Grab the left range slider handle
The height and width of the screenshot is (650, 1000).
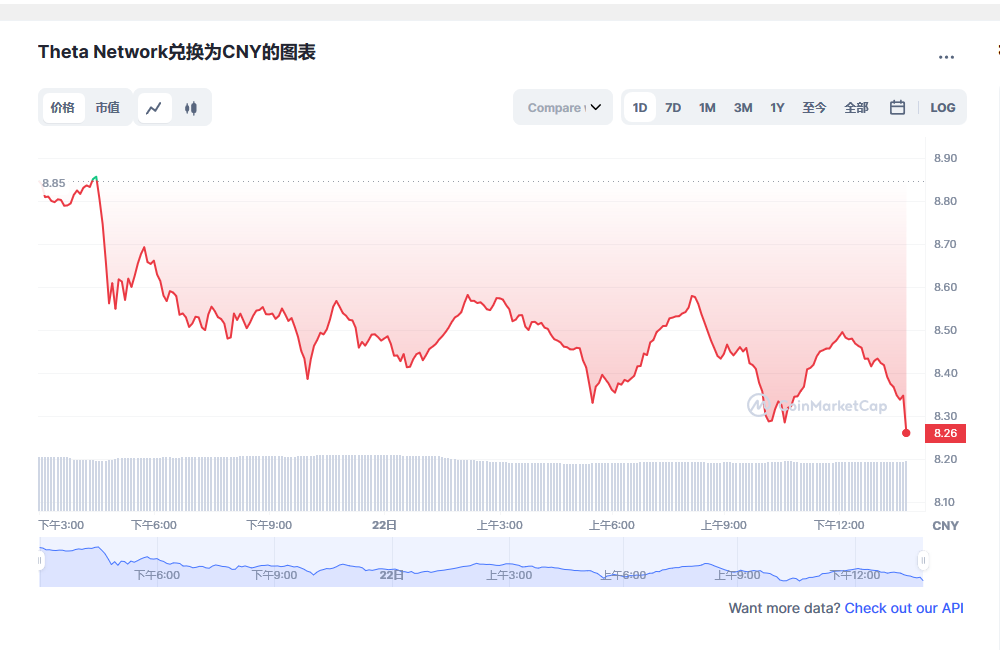pos(40,561)
